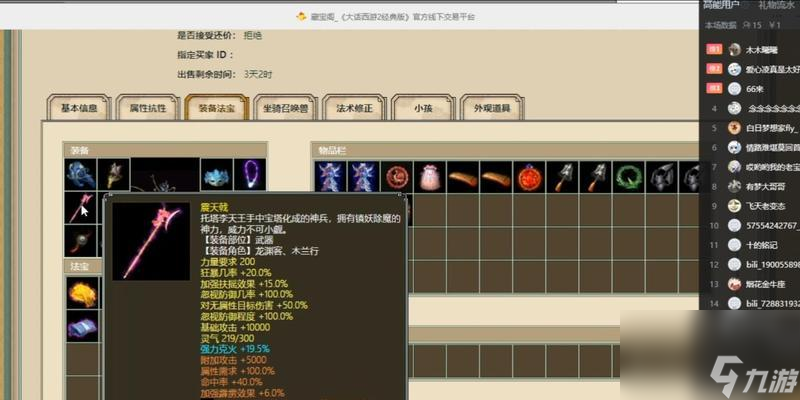Click avatar beside 飞天老变态
The height and width of the screenshot is (400, 800).
734,206
